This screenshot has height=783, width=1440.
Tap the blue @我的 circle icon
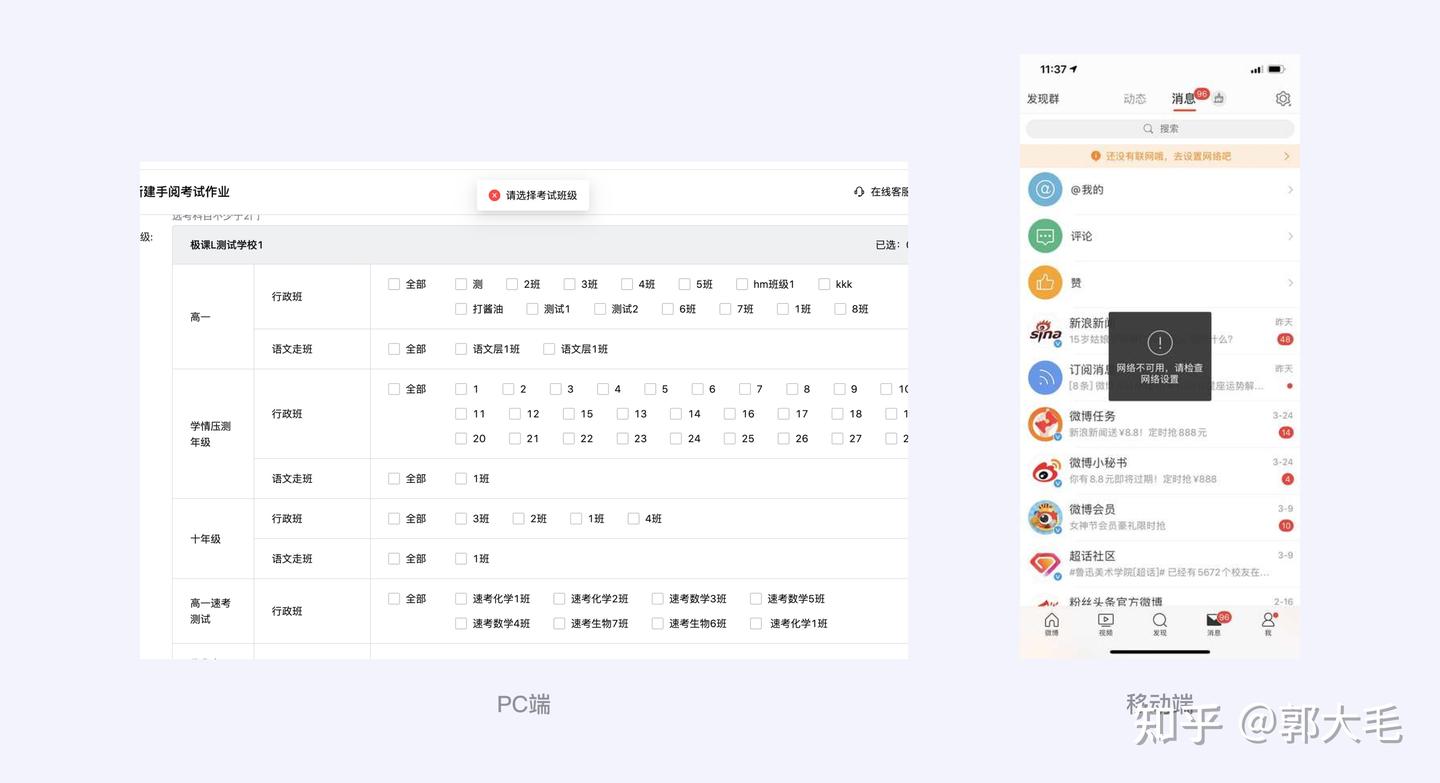[x=1045, y=189]
